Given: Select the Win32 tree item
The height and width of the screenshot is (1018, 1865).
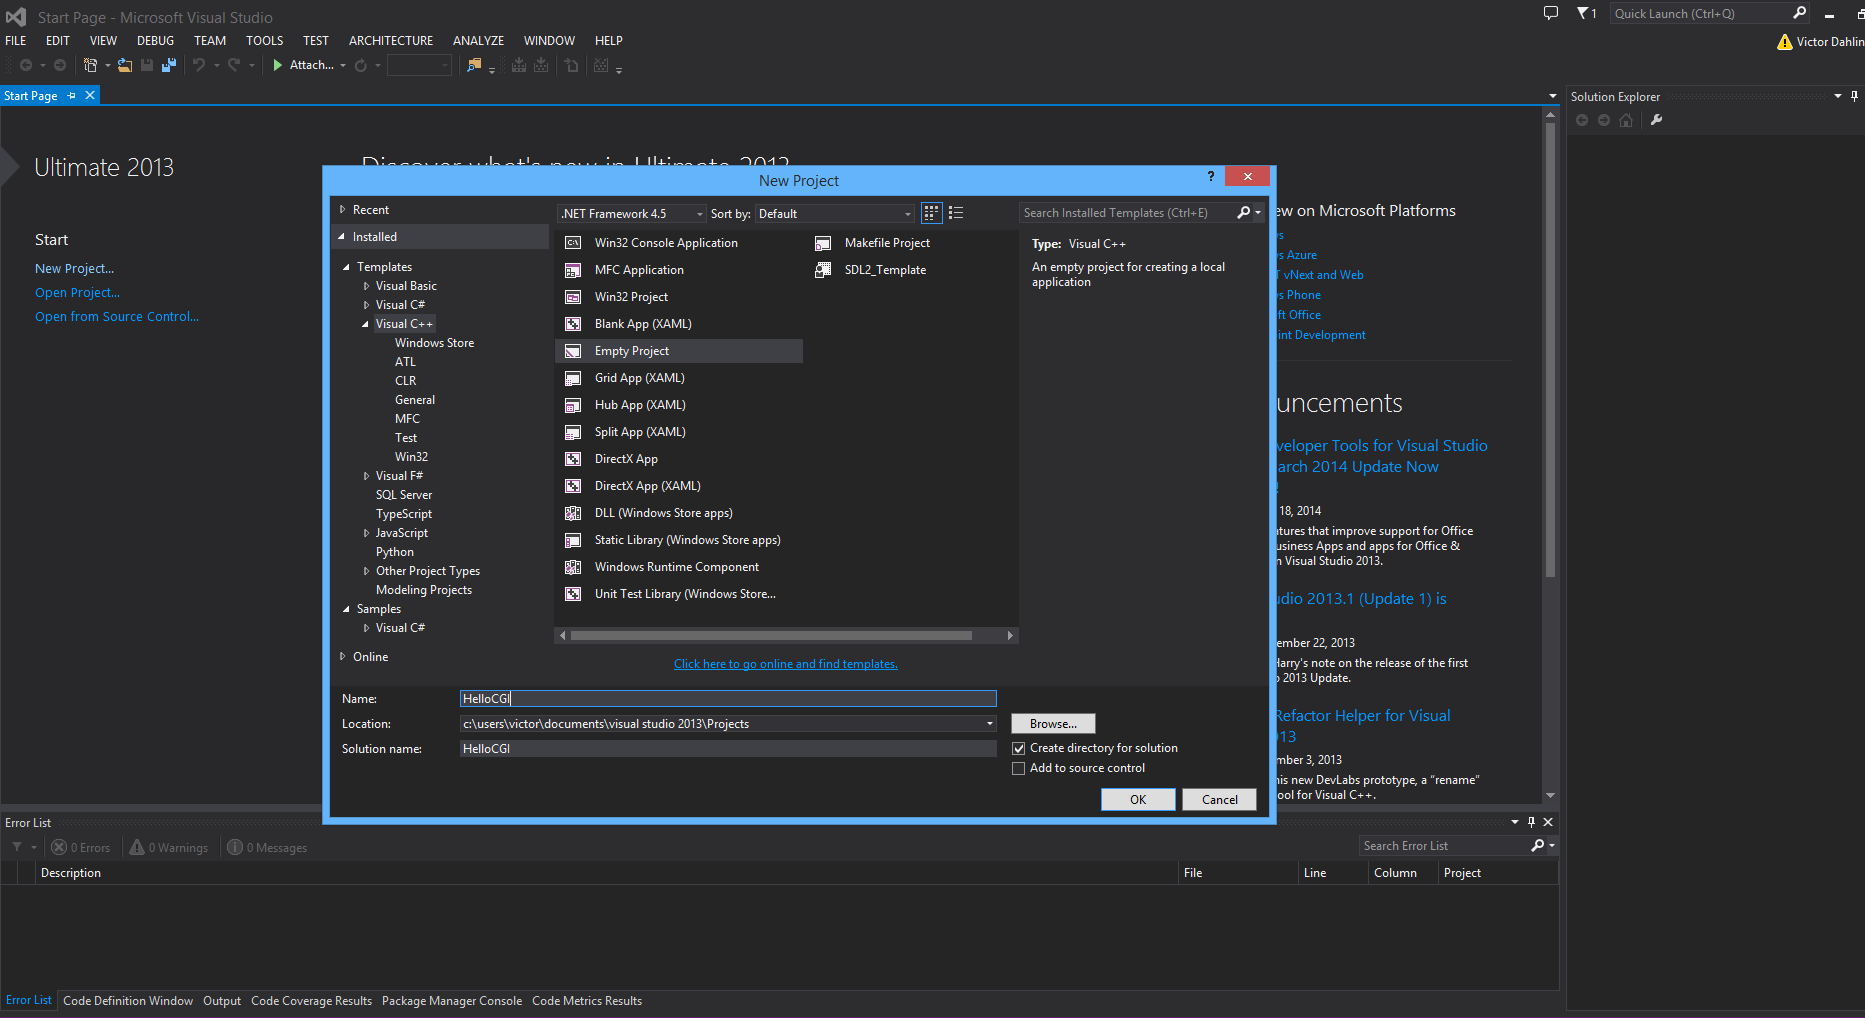Looking at the screenshot, I should 411,457.
